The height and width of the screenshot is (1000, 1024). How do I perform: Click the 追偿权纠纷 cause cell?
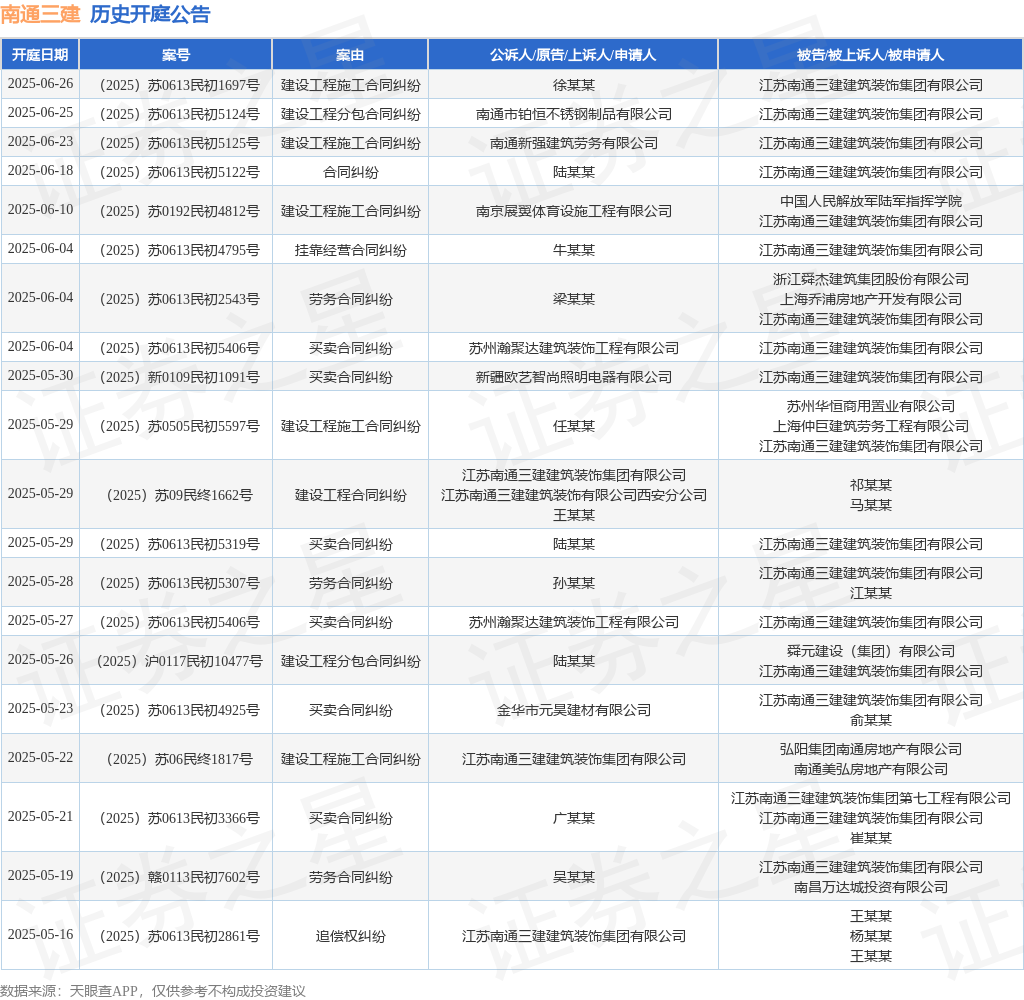351,937
